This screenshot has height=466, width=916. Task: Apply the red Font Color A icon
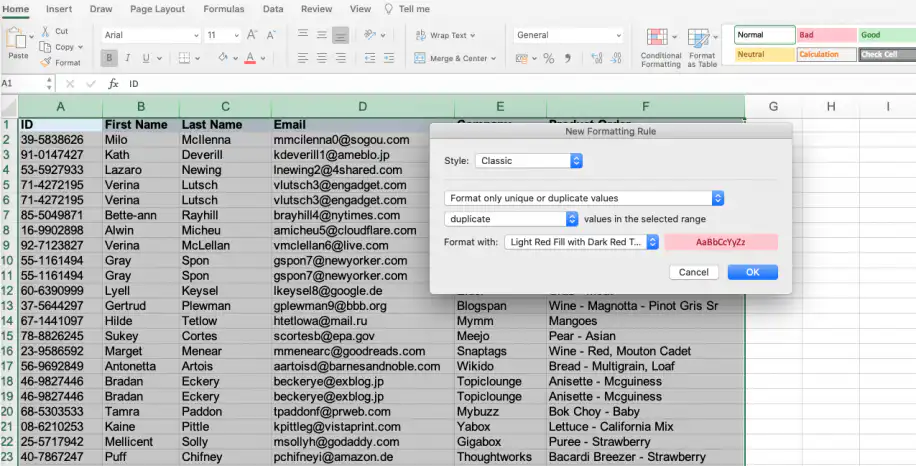pyautogui.click(x=250, y=58)
